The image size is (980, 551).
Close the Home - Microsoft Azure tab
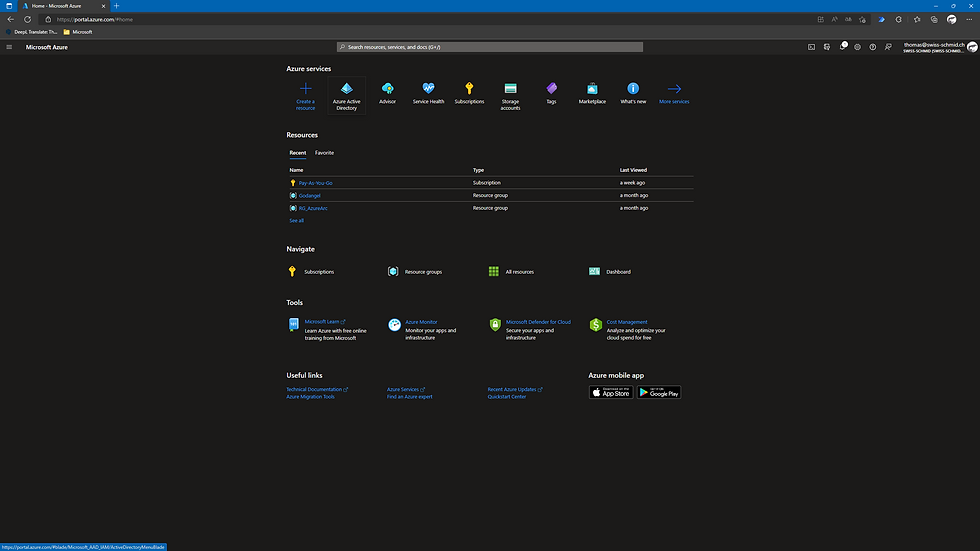click(x=103, y=6)
